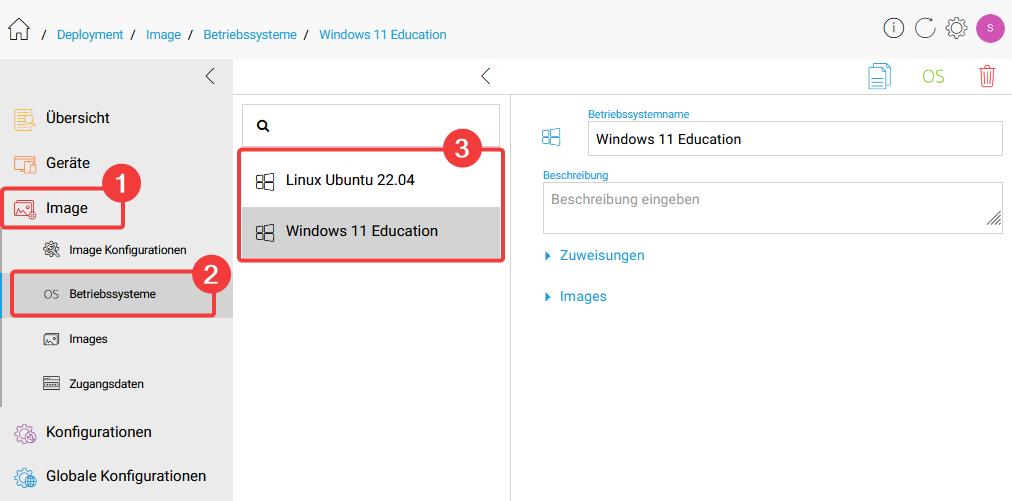The image size is (1012, 501).
Task: Select Linux Ubuntu 22.04 list entry
Action: (x=370, y=180)
